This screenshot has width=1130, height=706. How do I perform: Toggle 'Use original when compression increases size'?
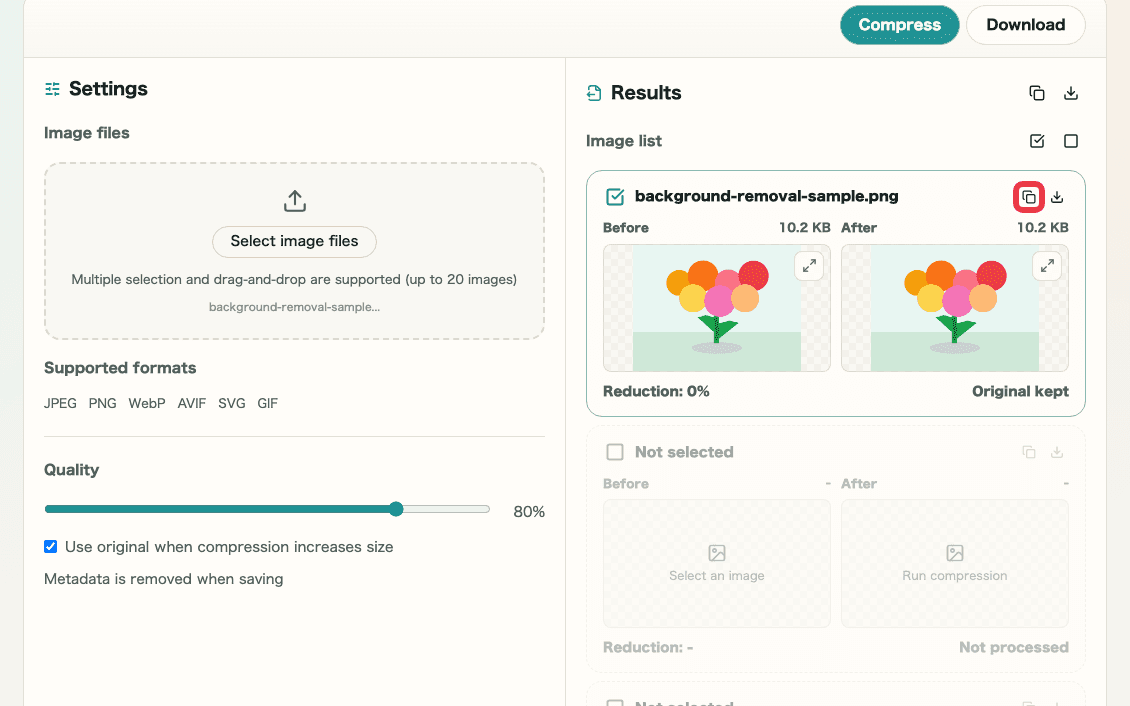pyautogui.click(x=50, y=547)
